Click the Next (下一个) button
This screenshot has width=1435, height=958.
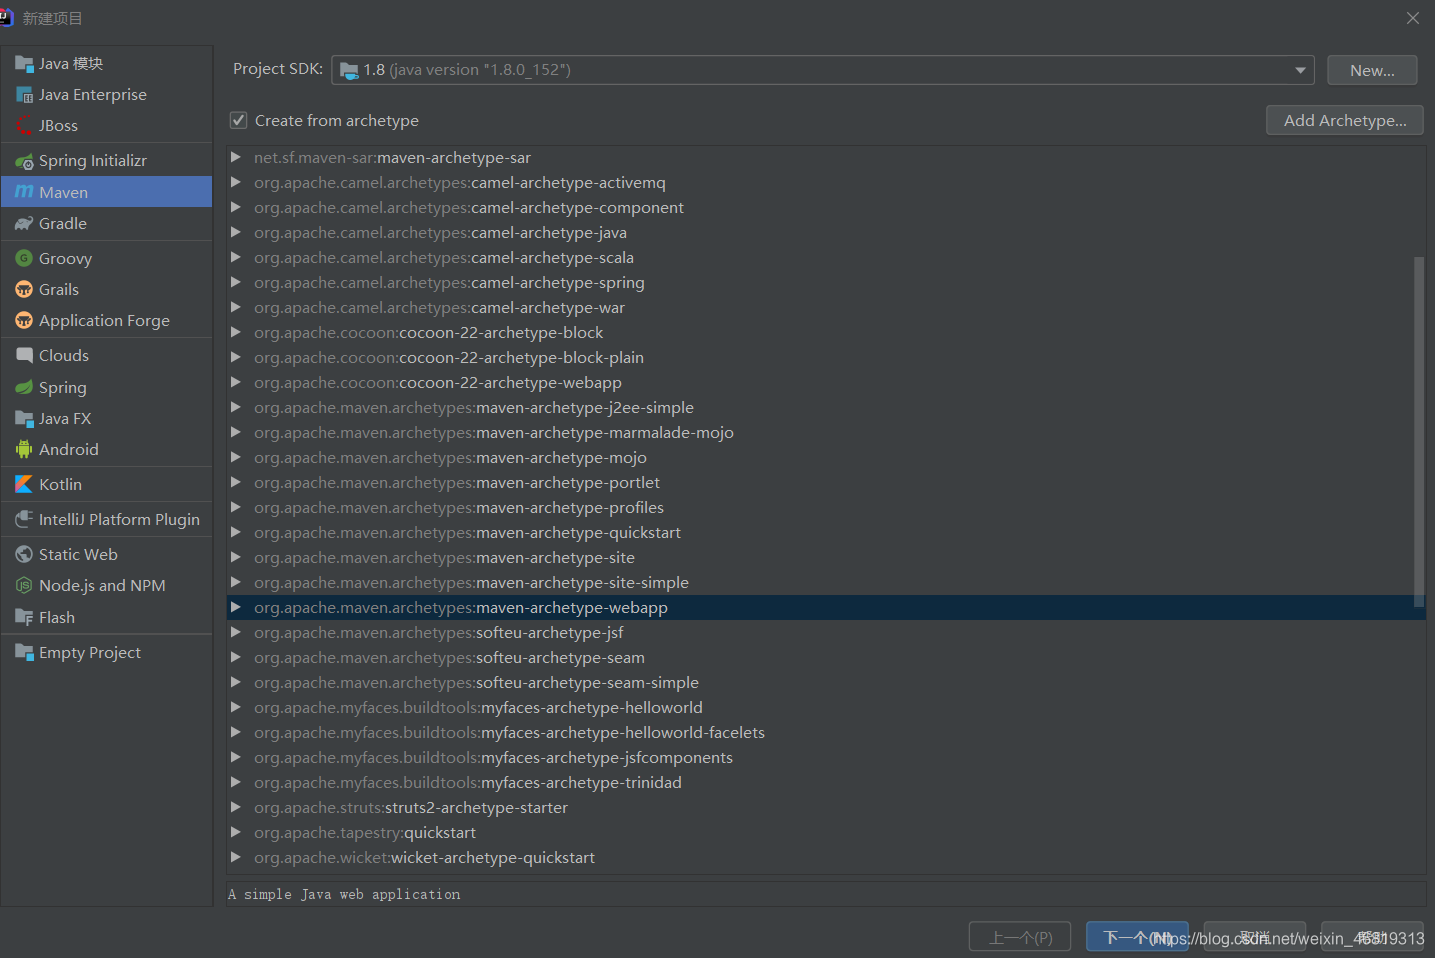[1137, 937]
